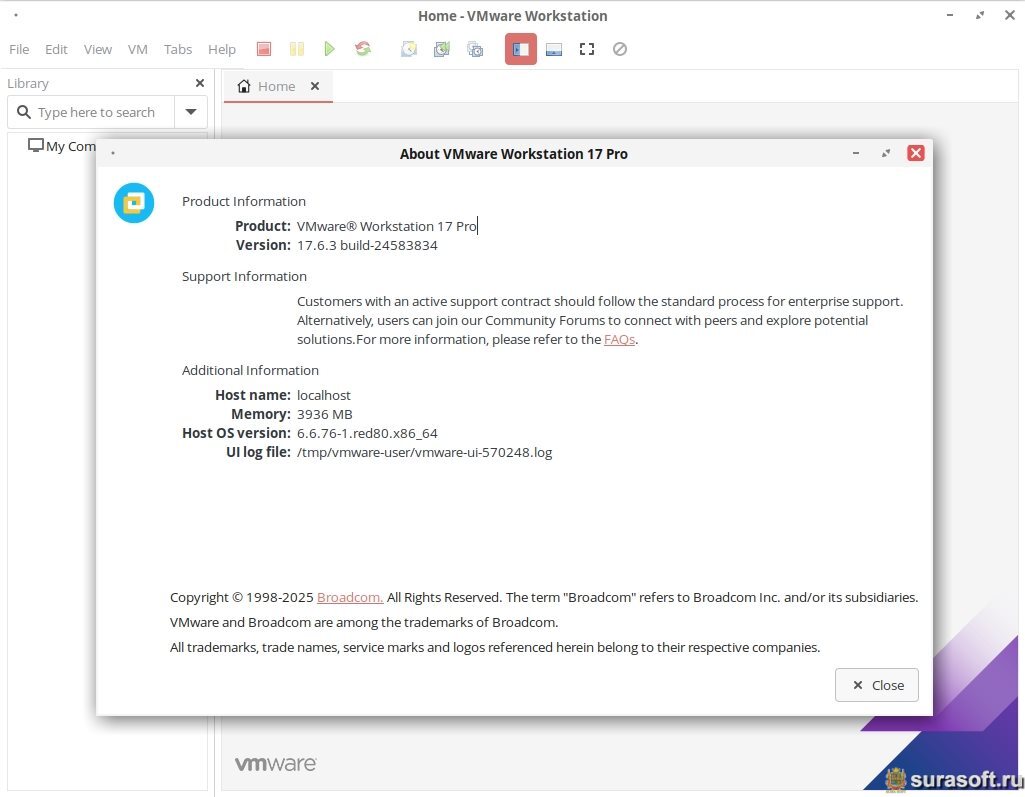Click the VMware logo in About dialog
This screenshot has height=797, width=1025.
click(x=134, y=203)
